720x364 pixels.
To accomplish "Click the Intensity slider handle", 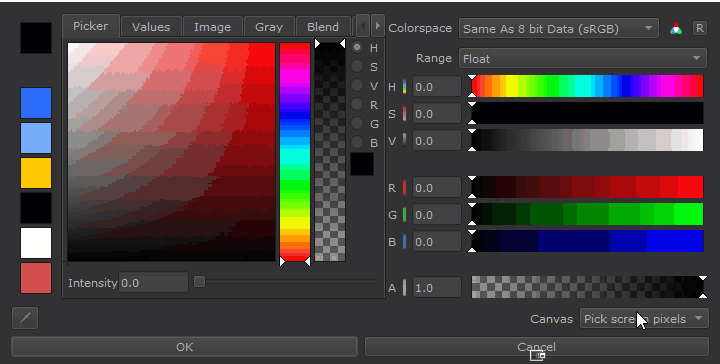I will pos(199,281).
